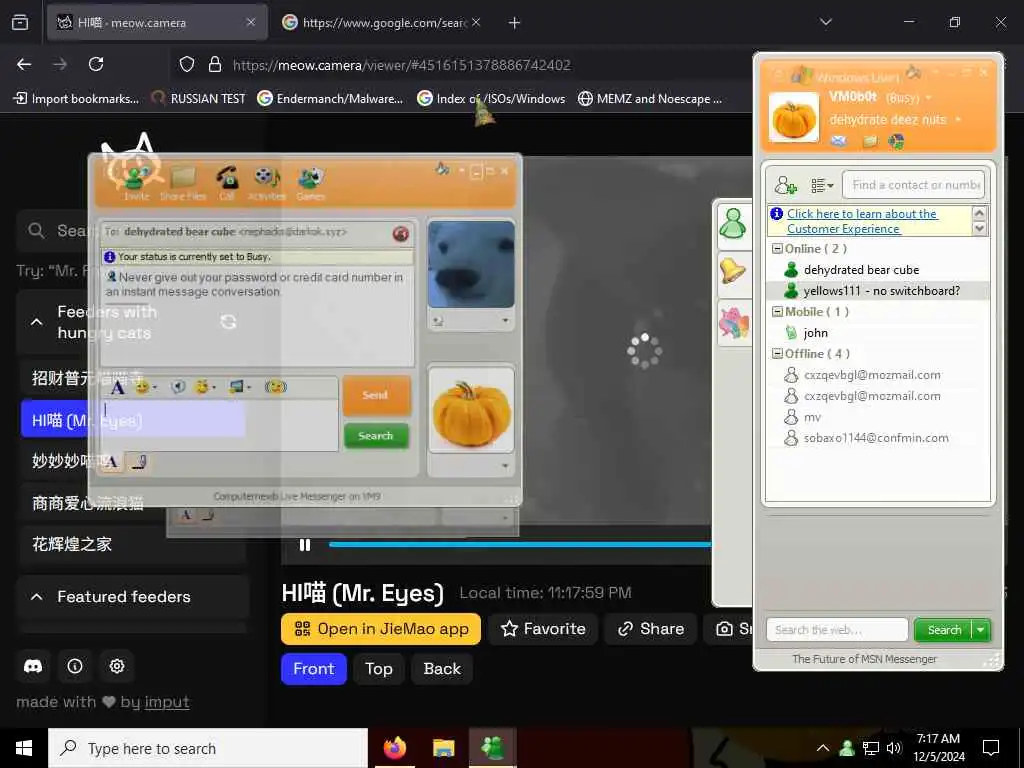Block this contact with red icon

coord(400,233)
